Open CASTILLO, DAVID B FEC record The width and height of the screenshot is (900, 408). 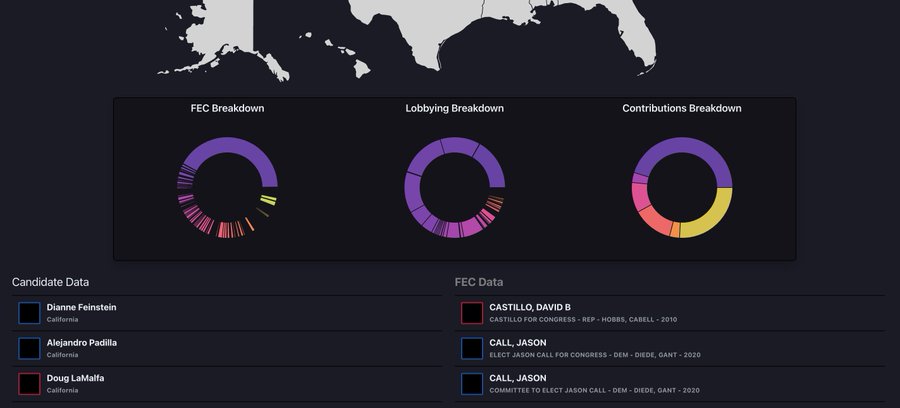point(669,313)
